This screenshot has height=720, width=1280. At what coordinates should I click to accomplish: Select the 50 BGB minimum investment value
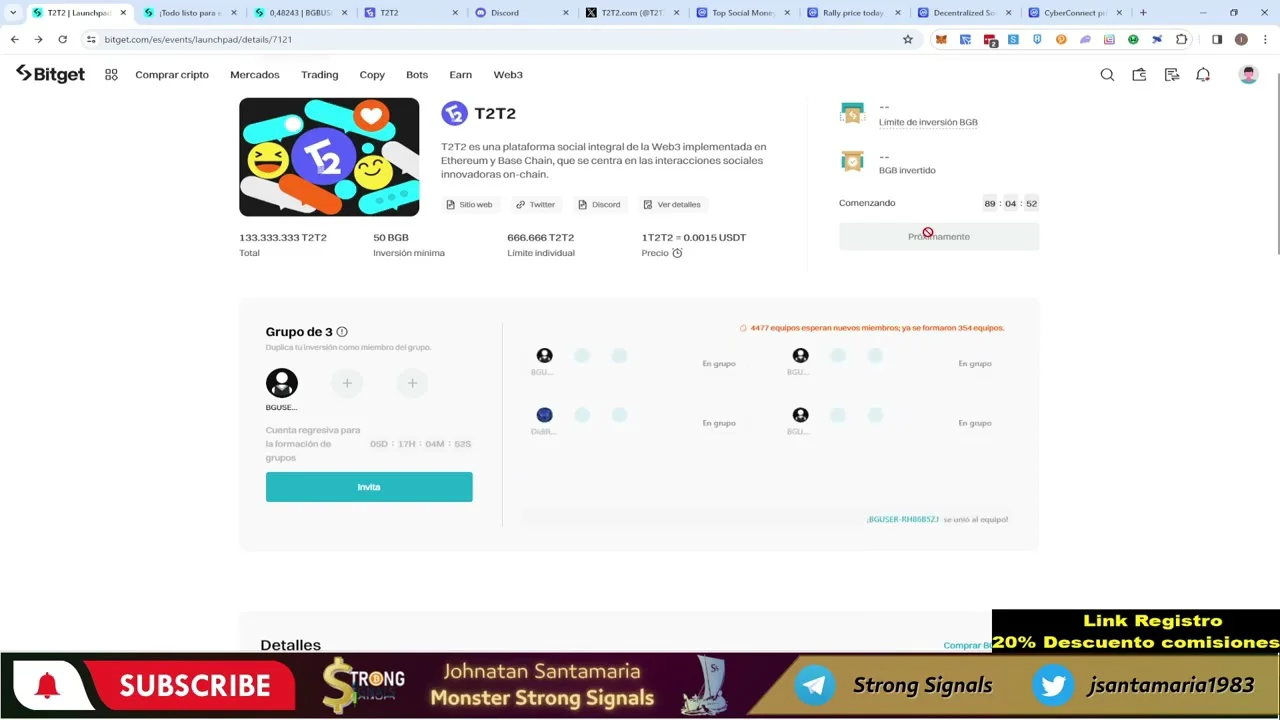click(391, 237)
